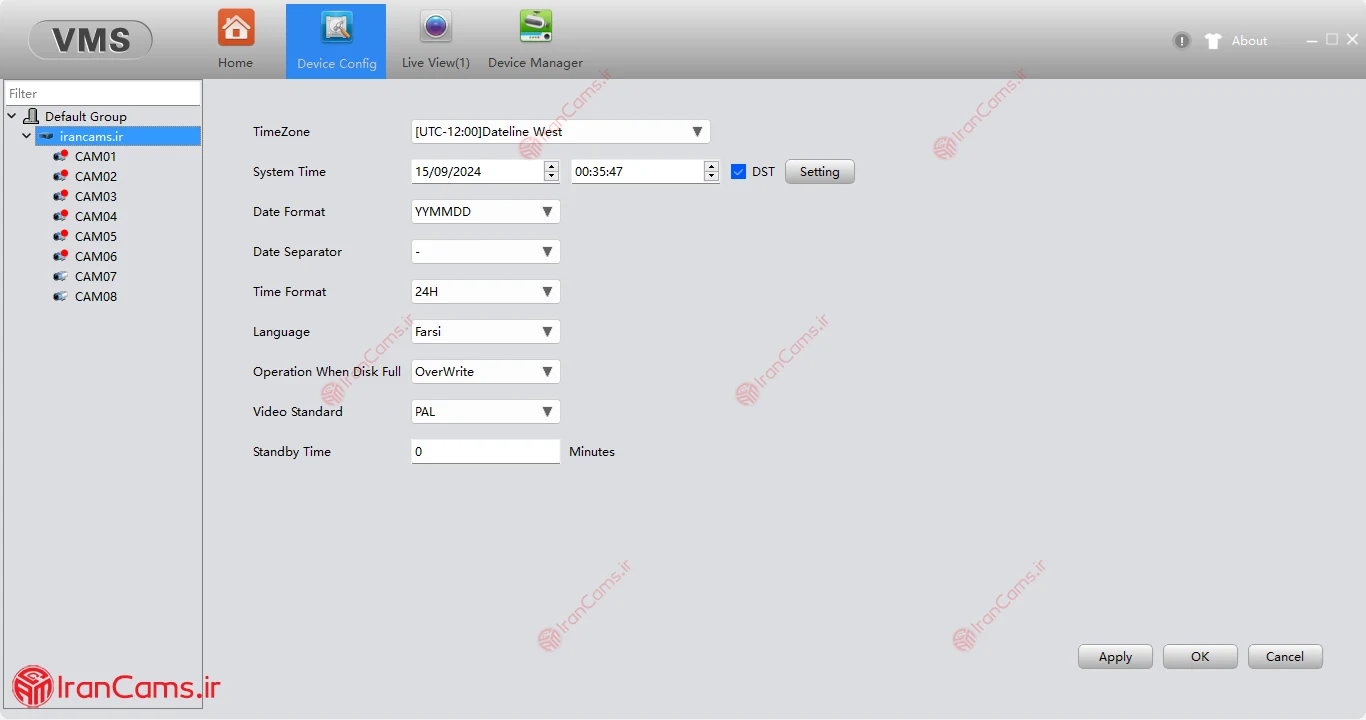Open the Device Manager icon
Viewport: 1366px width, 720px height.
[535, 27]
